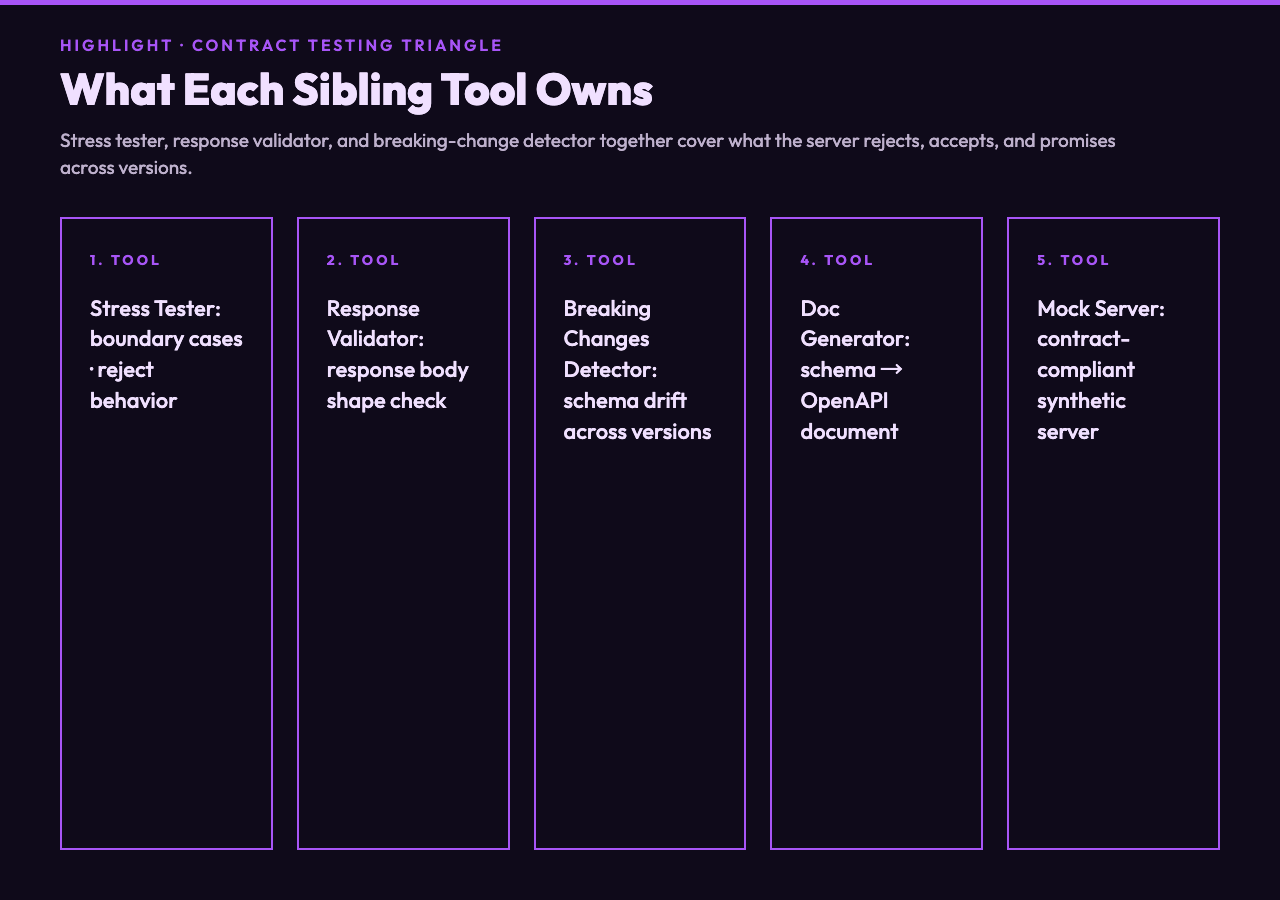The width and height of the screenshot is (1280, 900).
Task: Click the OpenAPI document text
Action: coord(849,416)
